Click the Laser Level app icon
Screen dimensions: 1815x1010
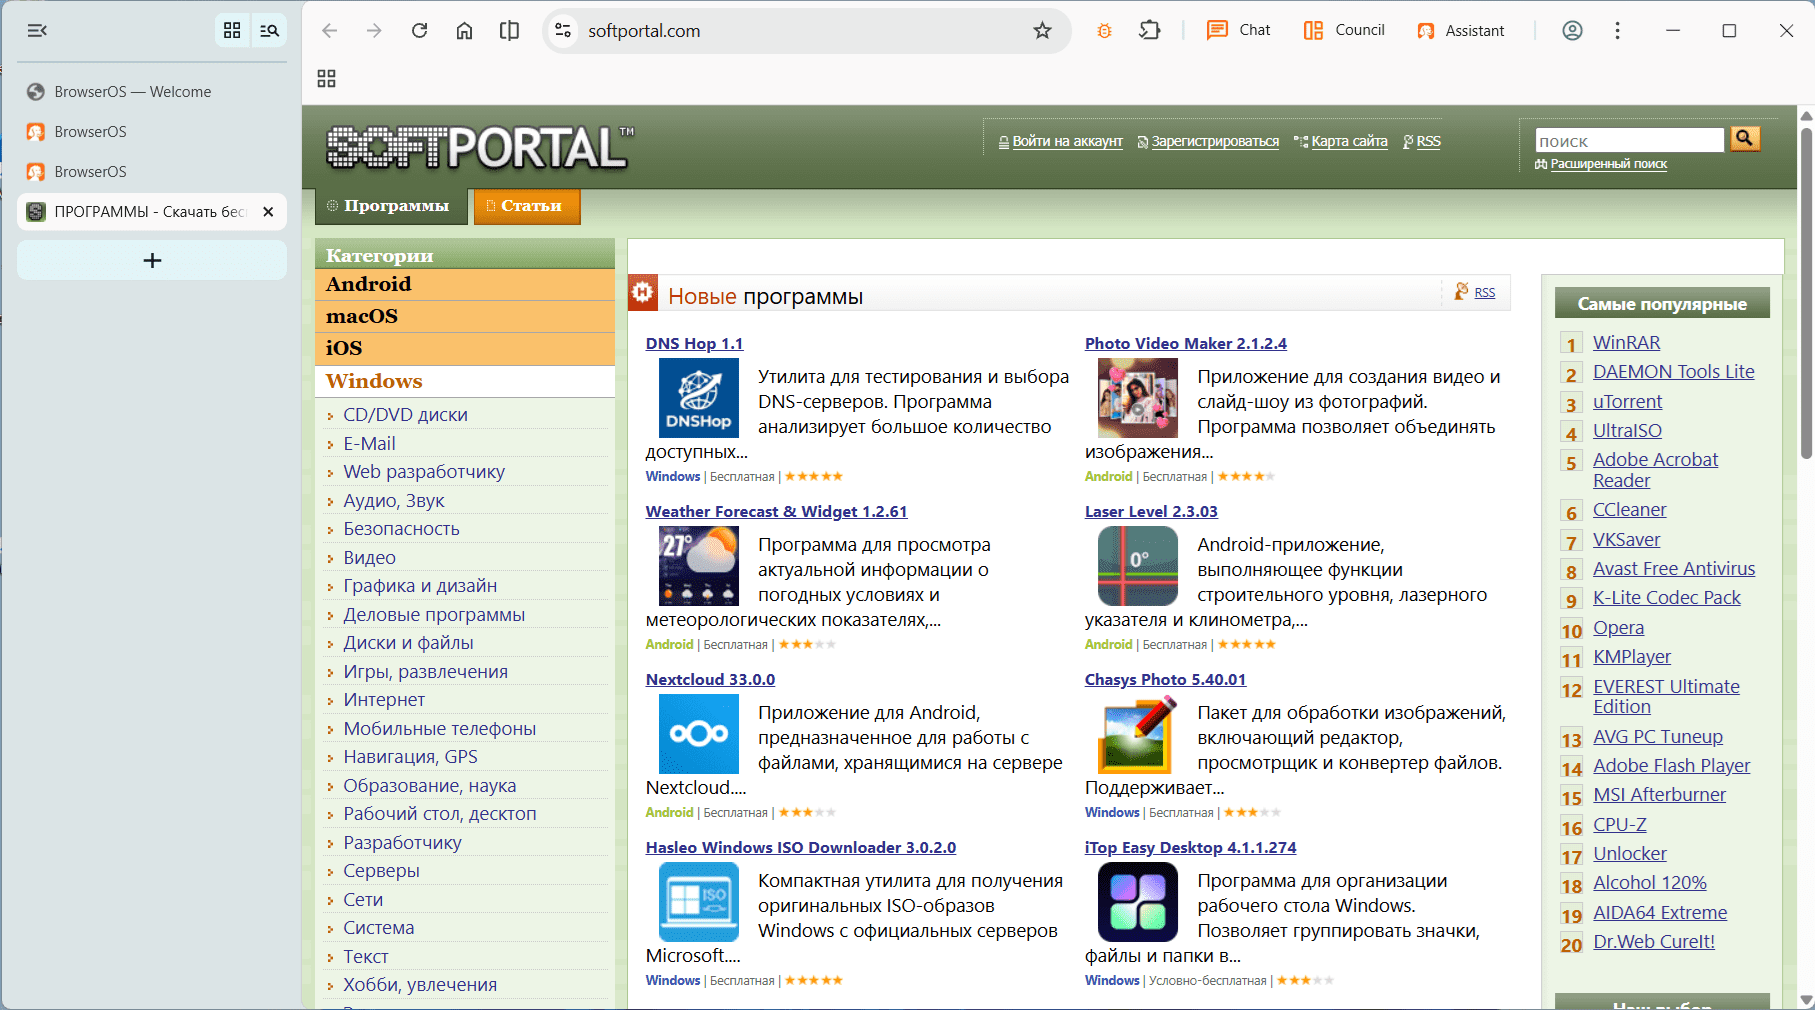[1138, 566]
